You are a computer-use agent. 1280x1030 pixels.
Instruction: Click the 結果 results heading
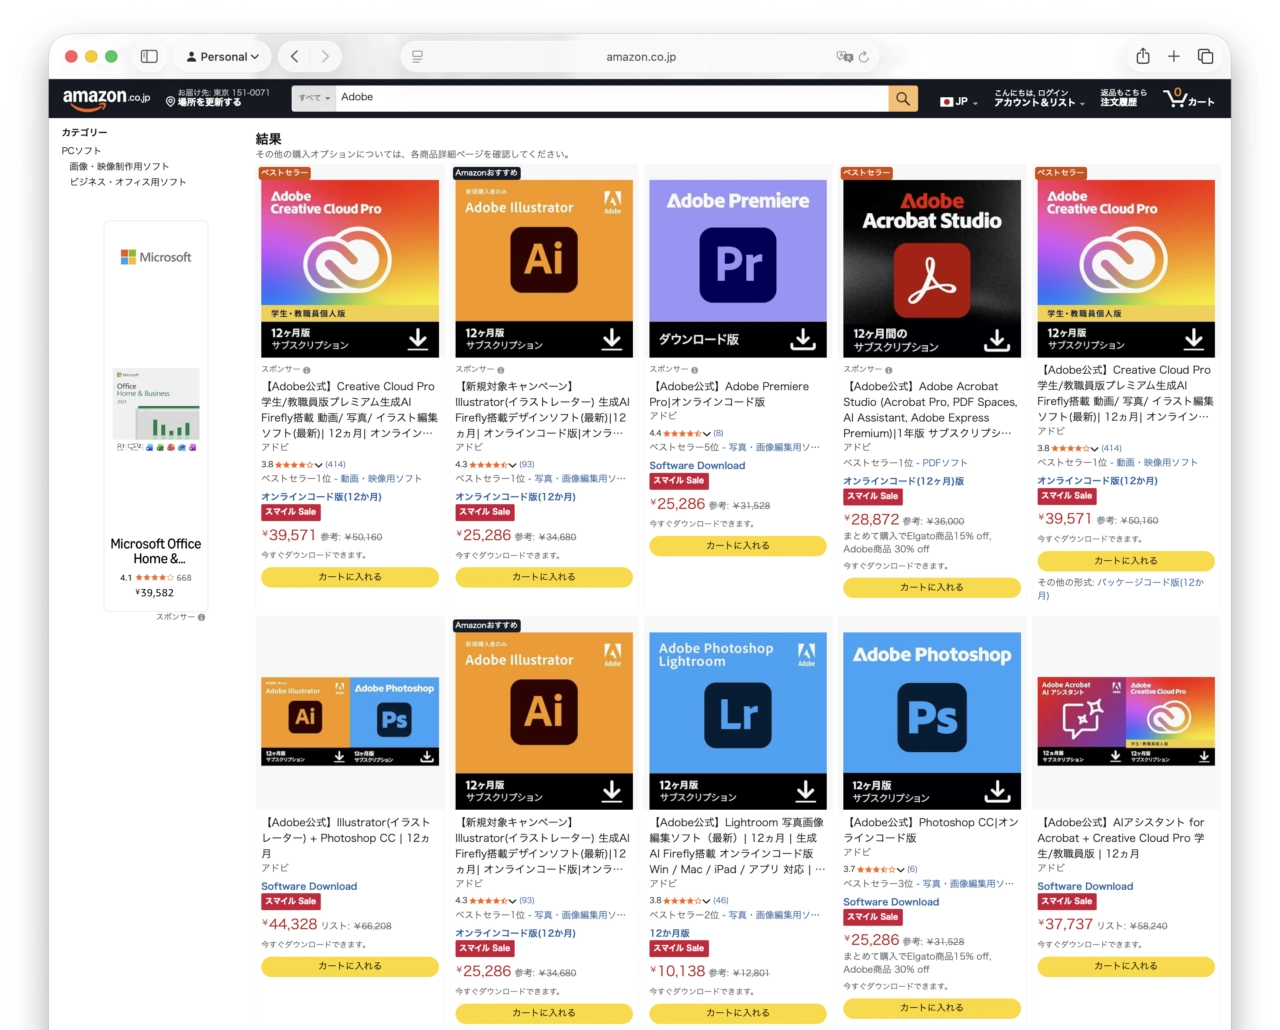click(x=268, y=139)
